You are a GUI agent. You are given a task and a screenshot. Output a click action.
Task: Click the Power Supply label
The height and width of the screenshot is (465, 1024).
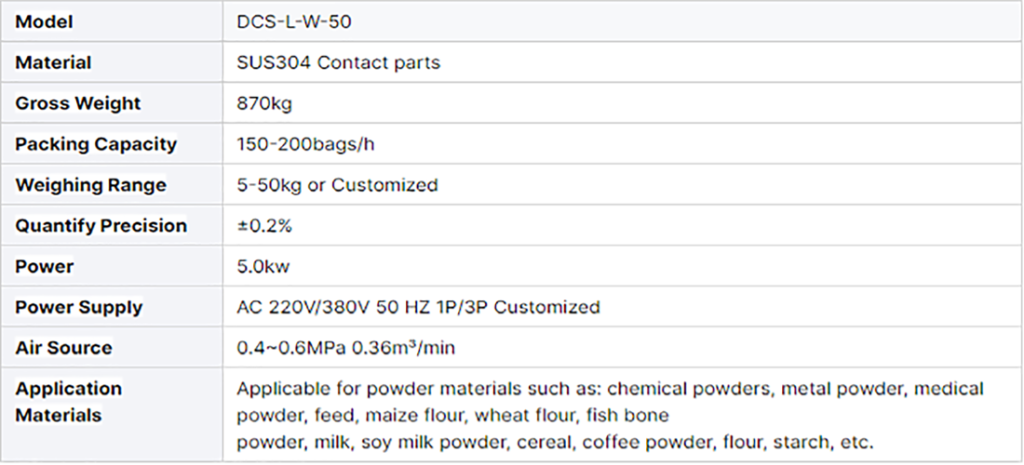[x=79, y=307]
